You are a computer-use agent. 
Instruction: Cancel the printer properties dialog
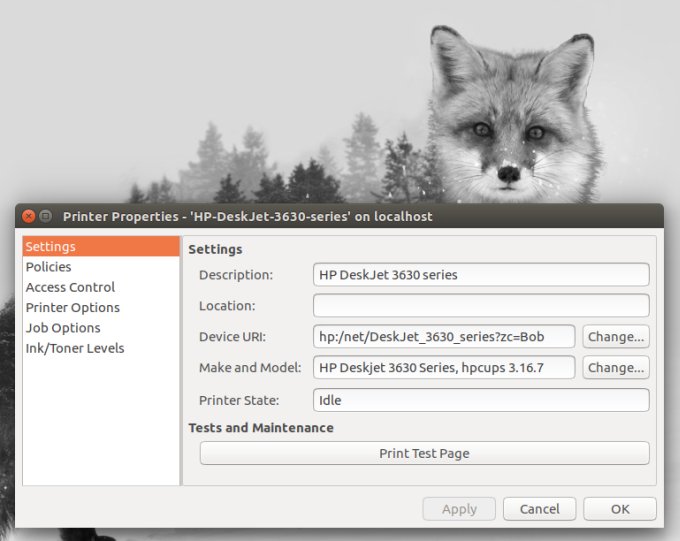coord(539,509)
